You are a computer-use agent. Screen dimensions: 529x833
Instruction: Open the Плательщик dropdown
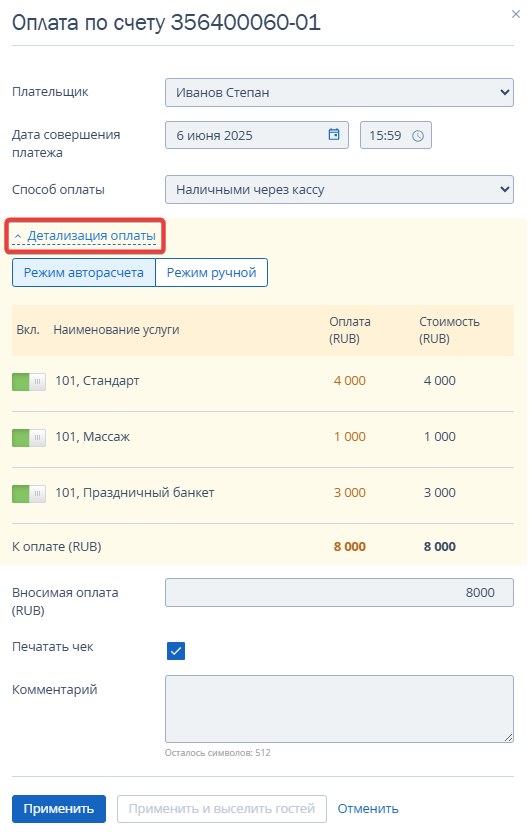[339, 92]
